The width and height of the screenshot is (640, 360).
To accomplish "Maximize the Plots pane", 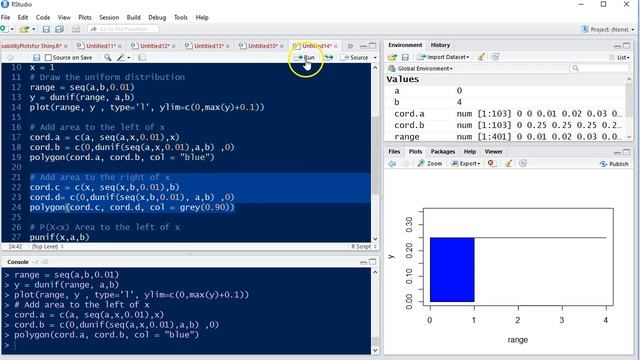I will click(x=627, y=152).
